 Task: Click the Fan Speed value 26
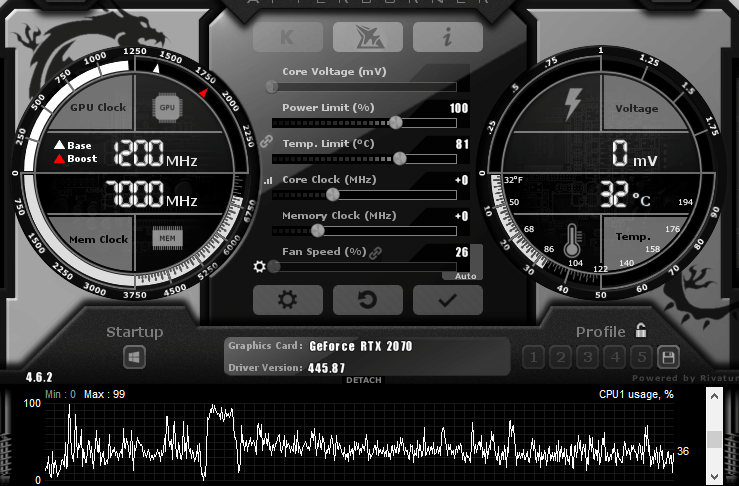[x=462, y=252]
